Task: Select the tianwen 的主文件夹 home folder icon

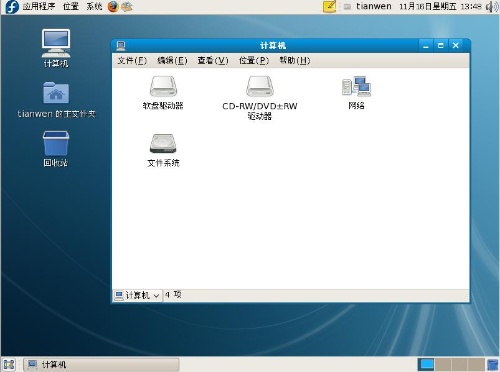Action: coord(56,93)
